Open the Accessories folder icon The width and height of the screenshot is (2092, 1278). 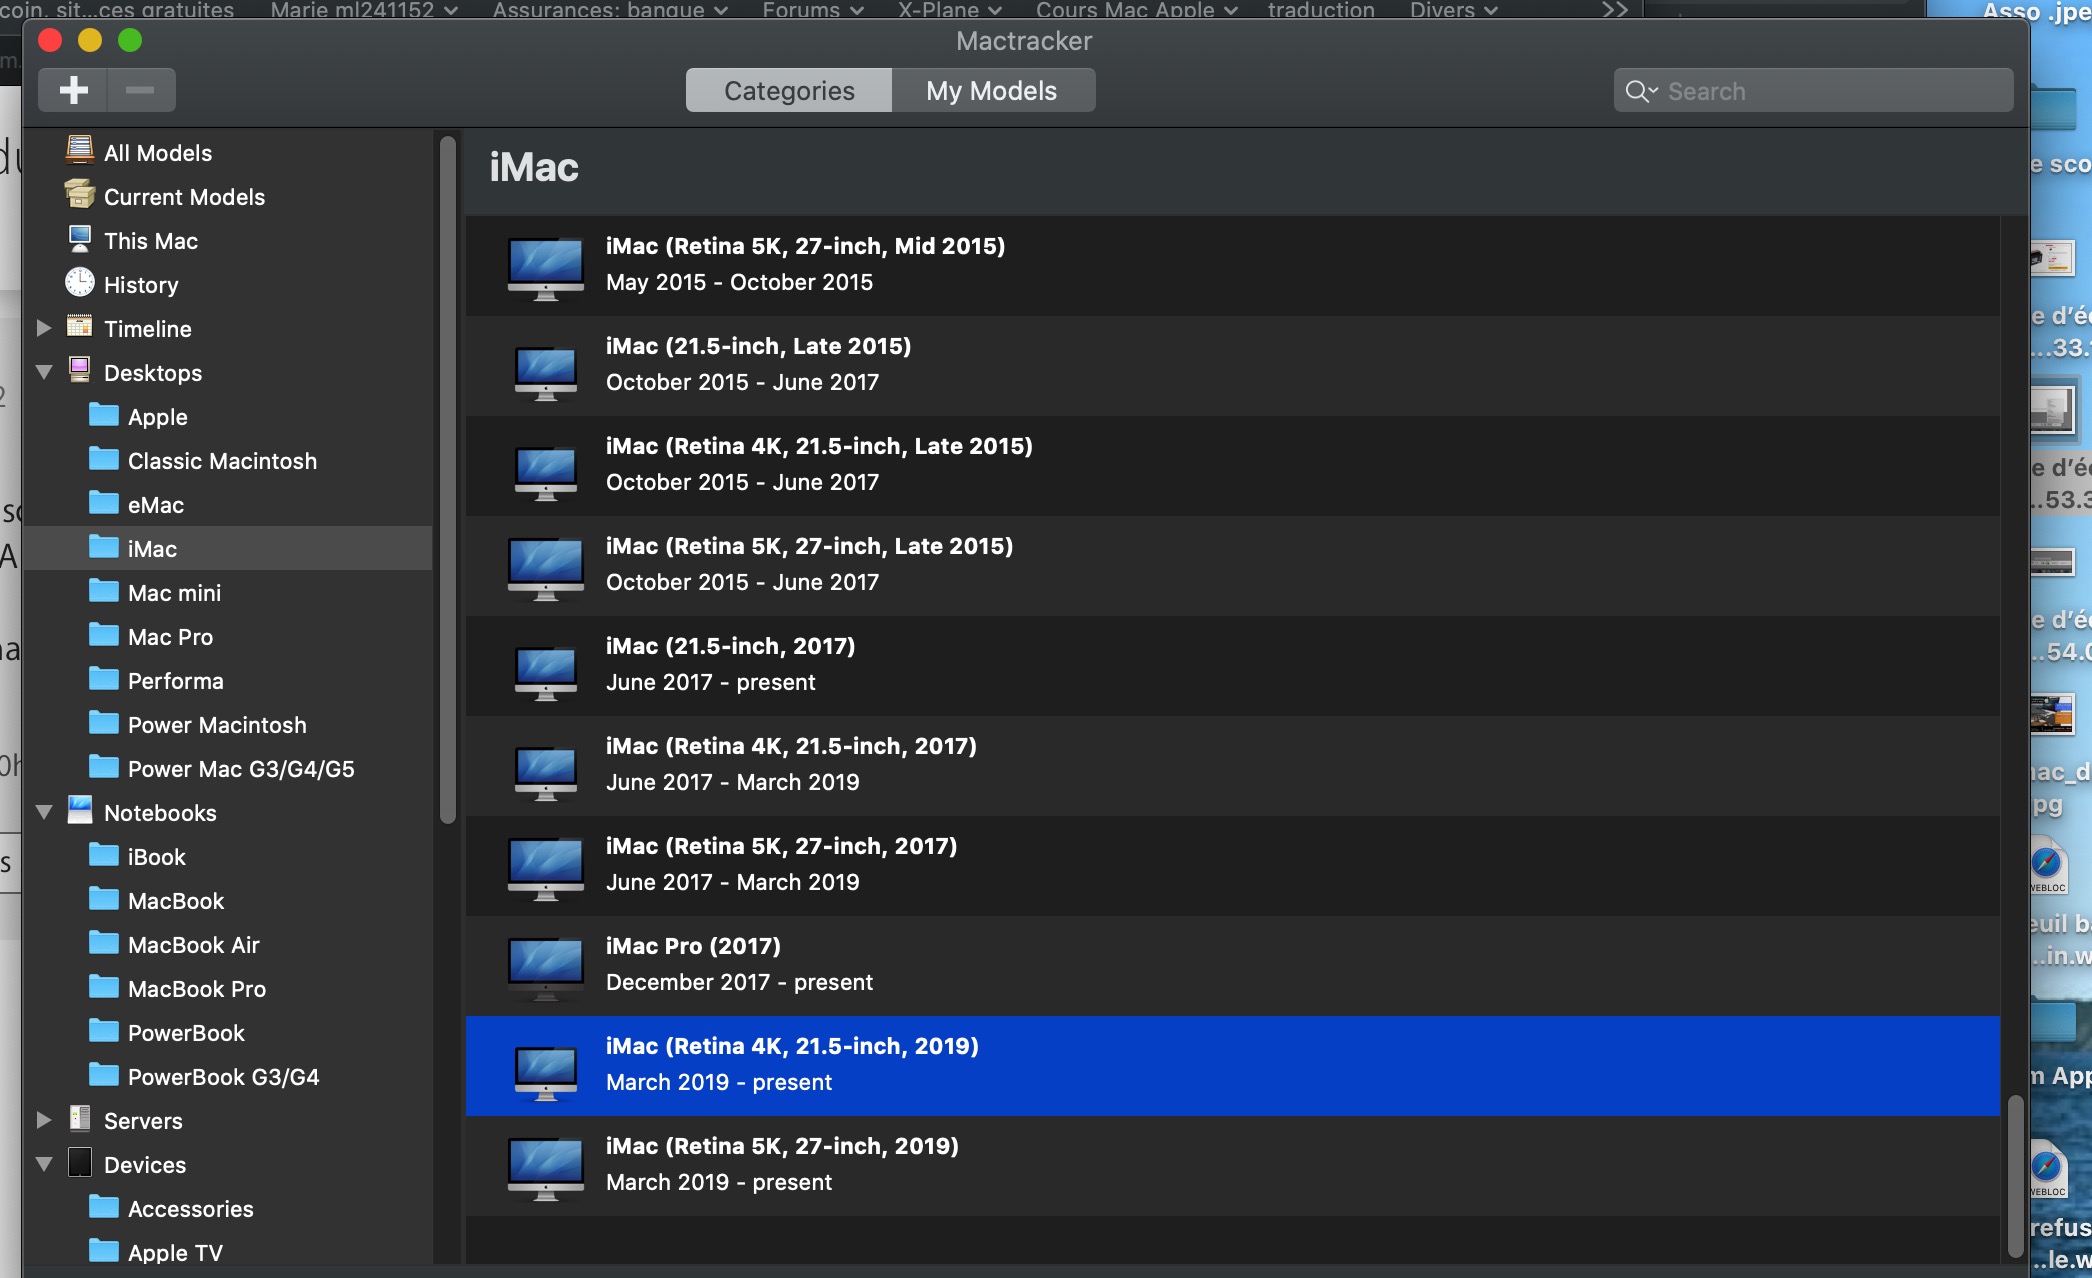104,1208
